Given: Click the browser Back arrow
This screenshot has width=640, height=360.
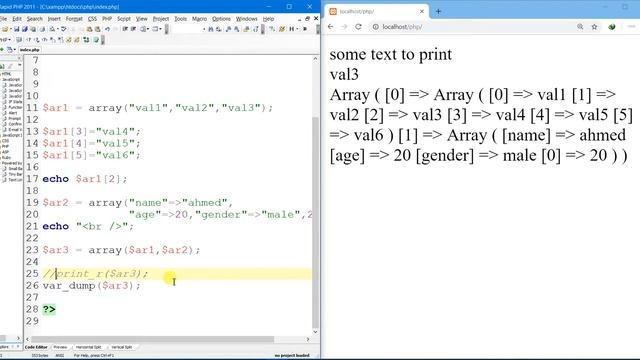Looking at the screenshot, I should (331, 27).
